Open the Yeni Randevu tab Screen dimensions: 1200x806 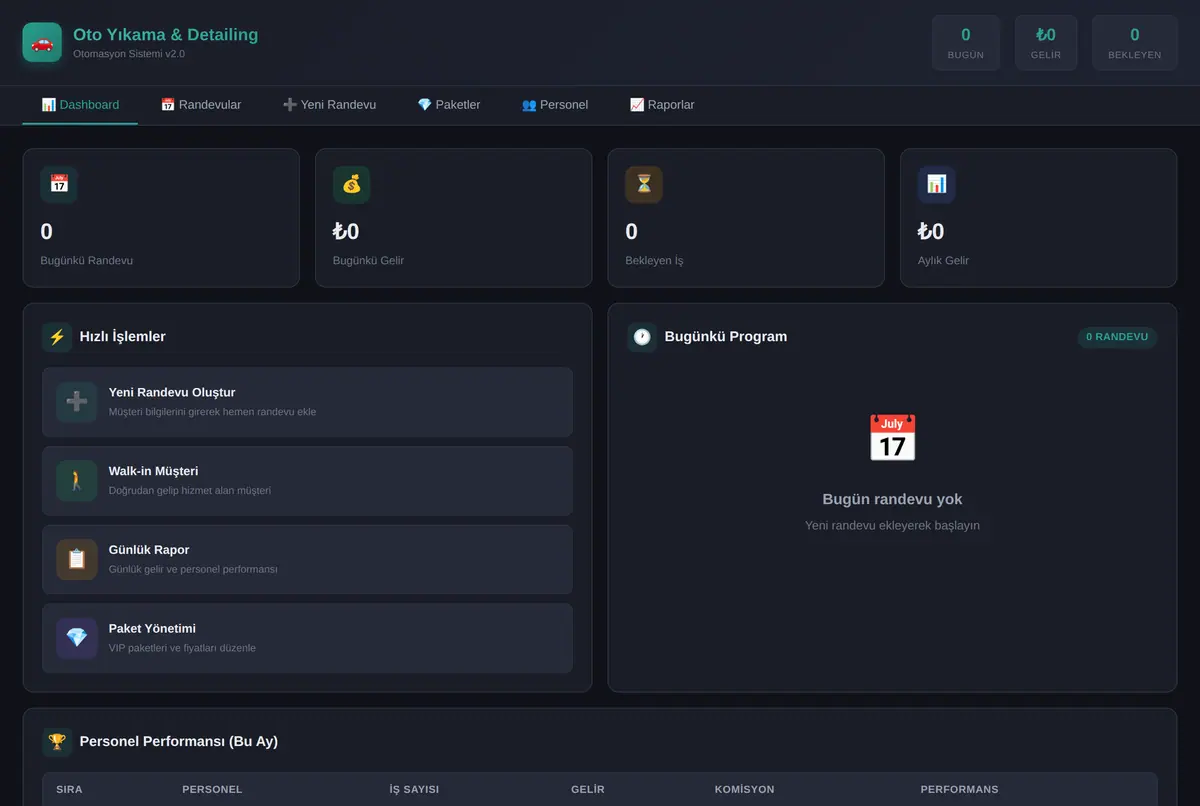pyautogui.click(x=330, y=105)
